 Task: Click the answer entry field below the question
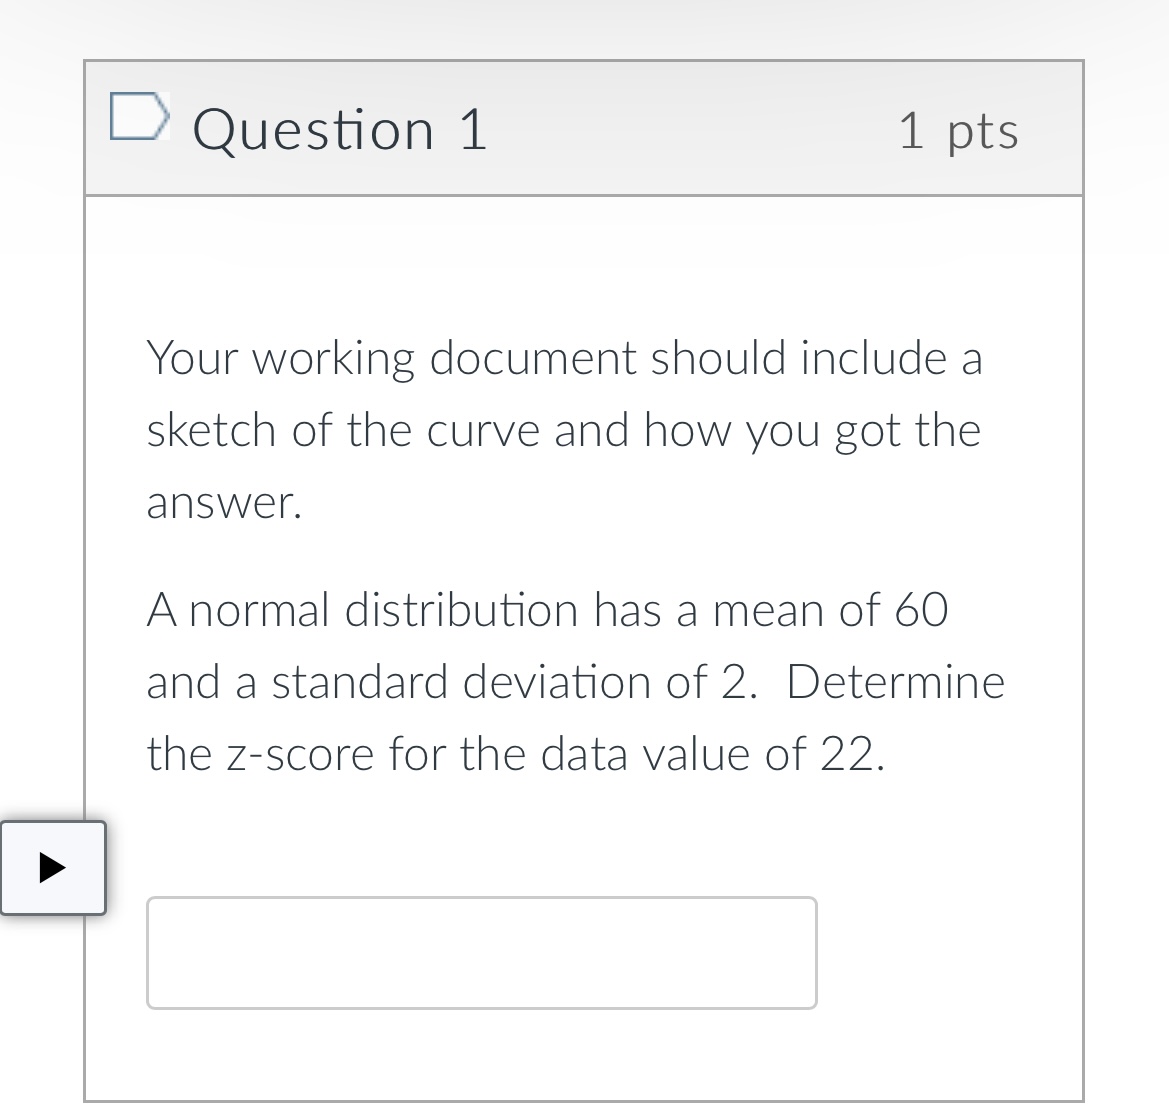point(481,952)
